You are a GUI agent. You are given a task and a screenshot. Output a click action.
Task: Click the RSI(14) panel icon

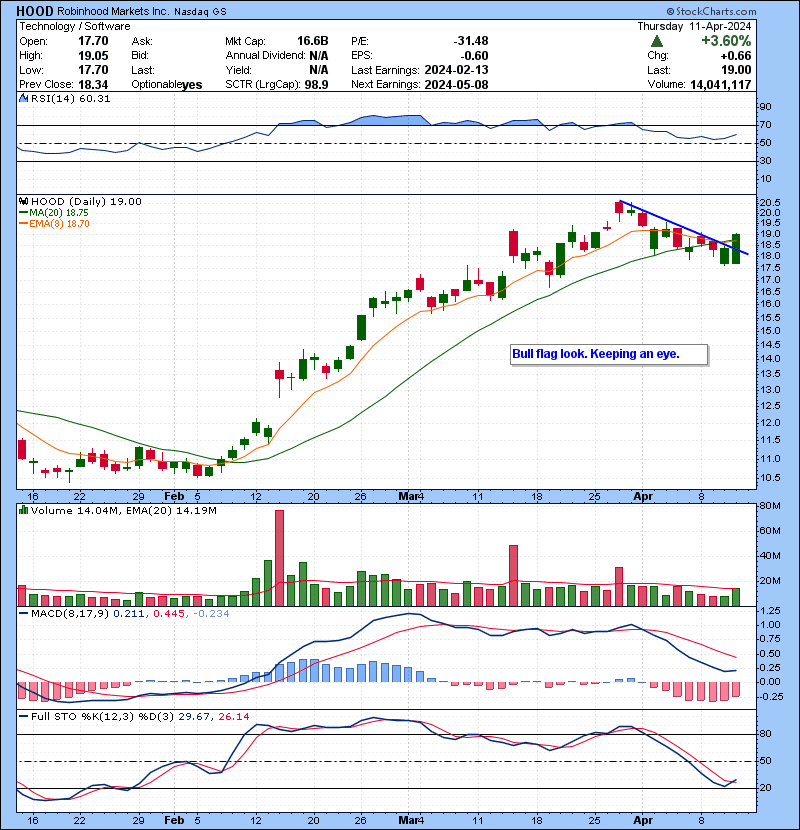click(x=24, y=98)
